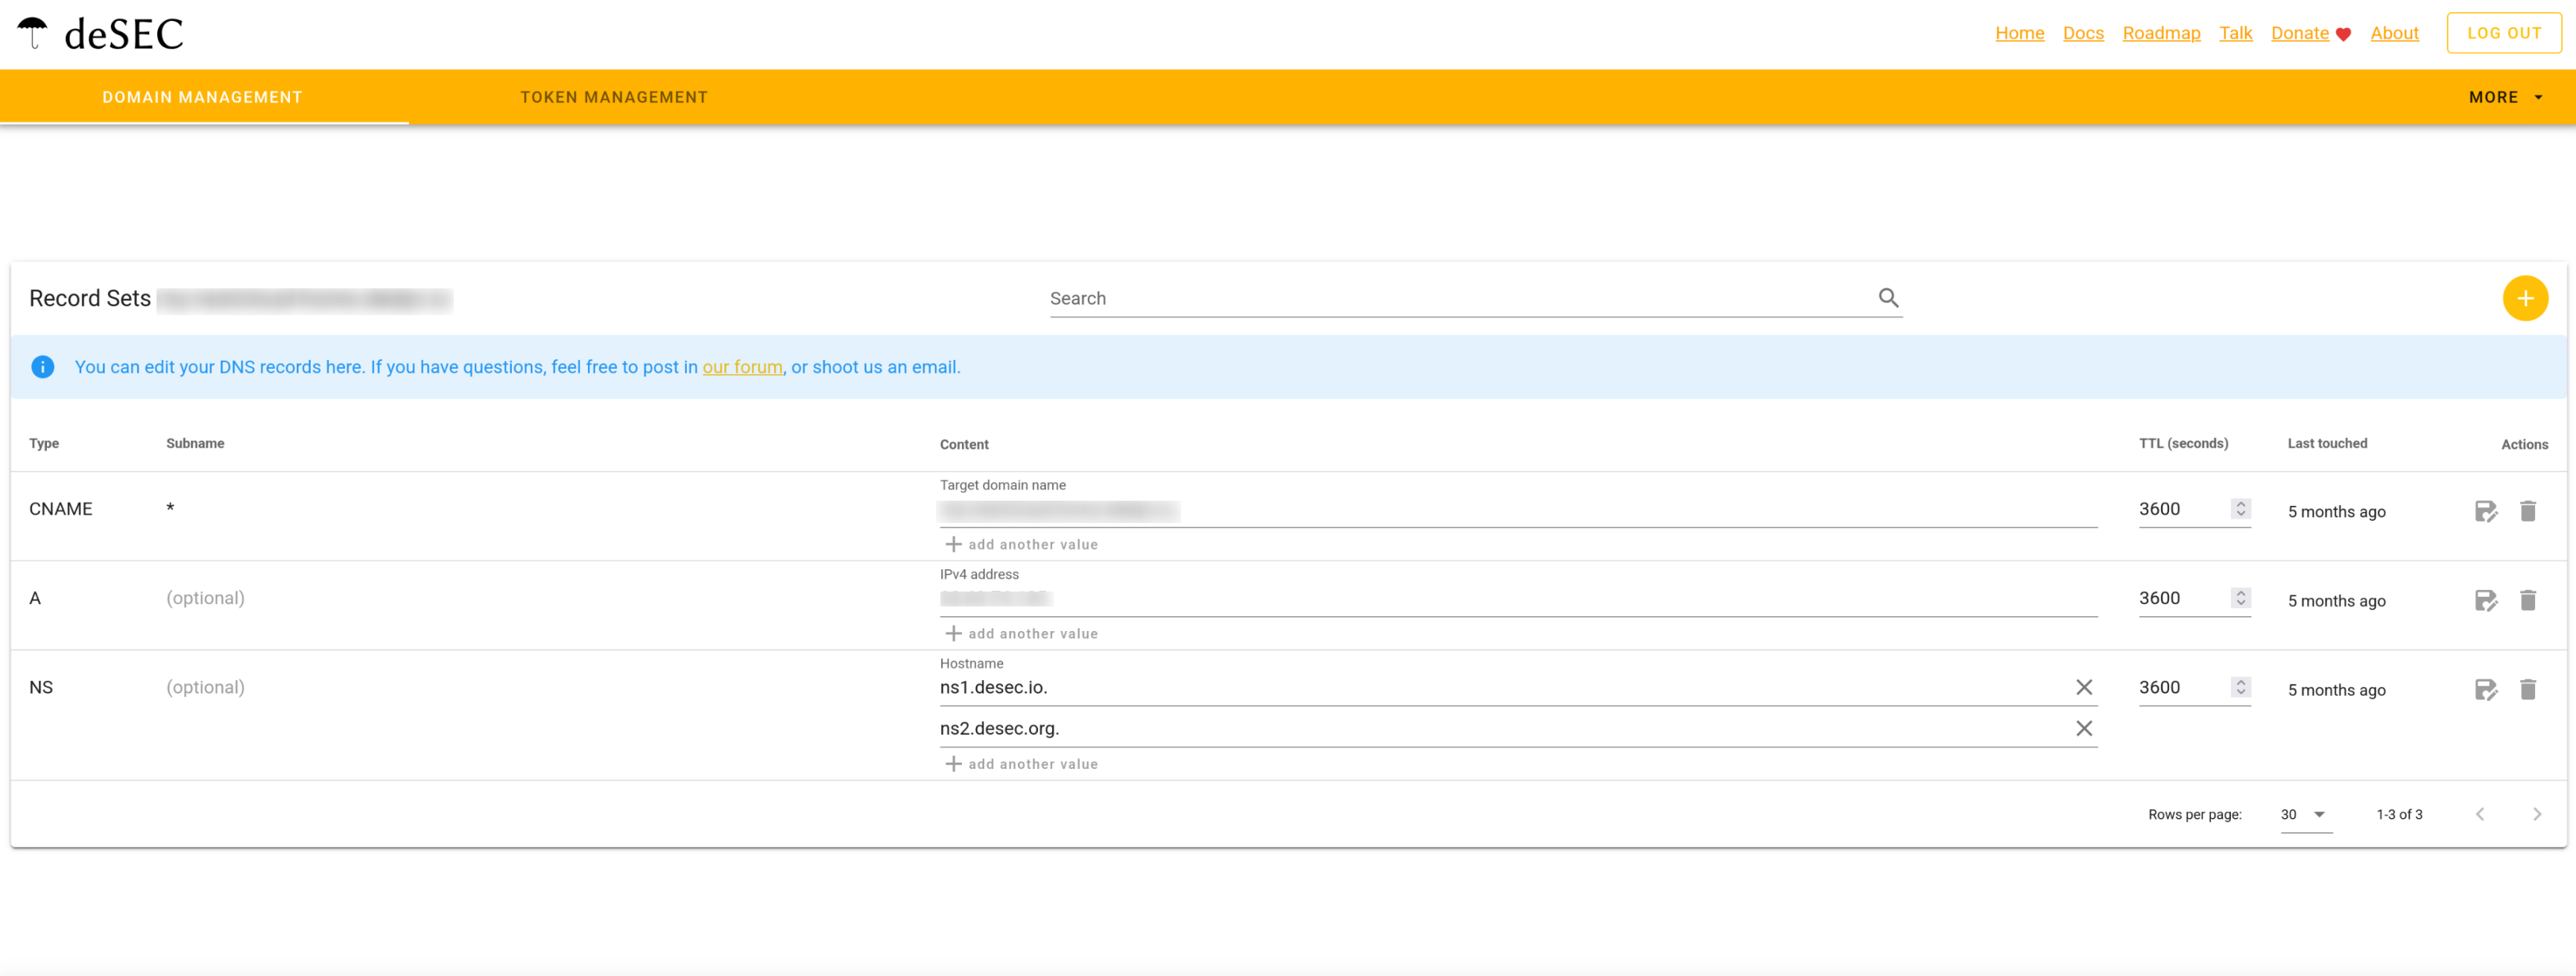Click the LOG OUT button
2576x976 pixels.
pos(2503,33)
